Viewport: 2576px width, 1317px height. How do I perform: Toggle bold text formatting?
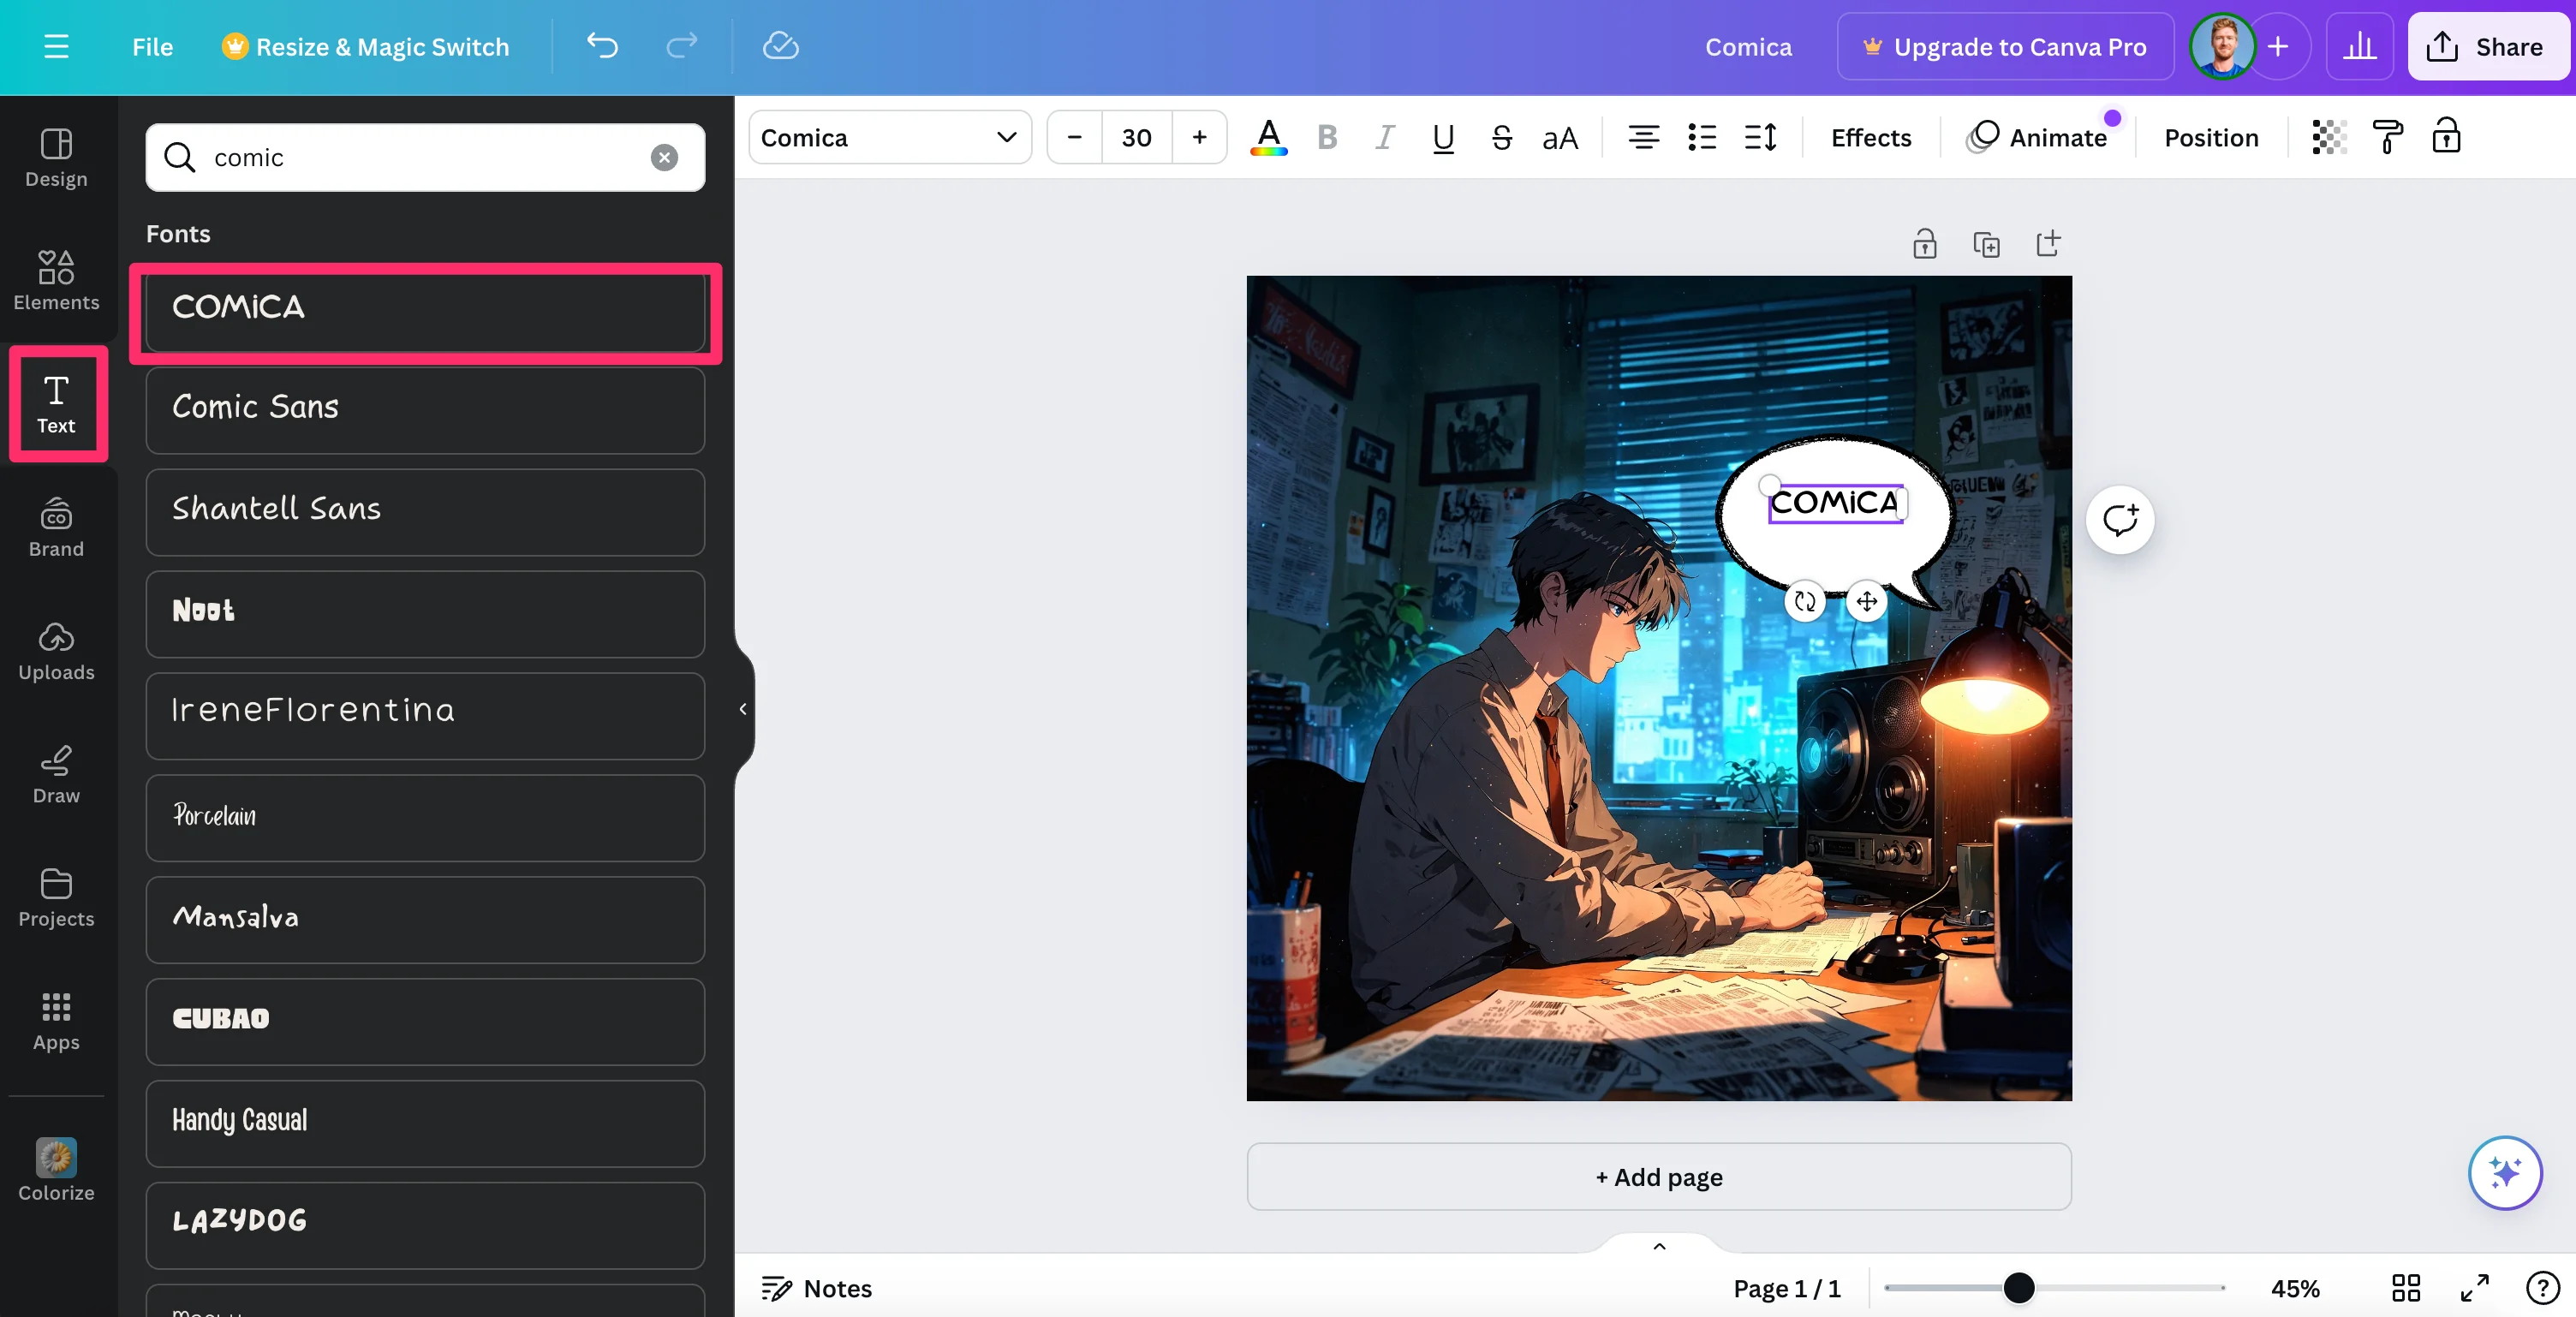(1327, 137)
